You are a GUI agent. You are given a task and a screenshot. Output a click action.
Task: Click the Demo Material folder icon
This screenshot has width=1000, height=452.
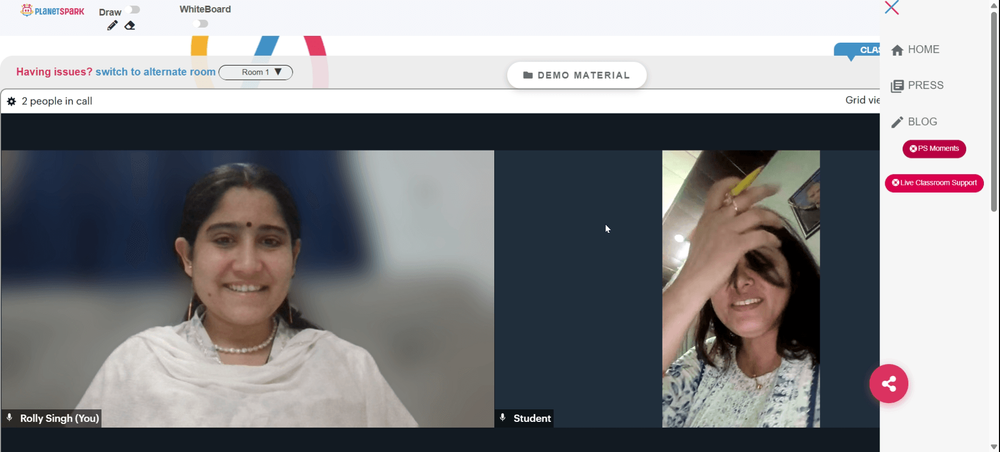528,75
